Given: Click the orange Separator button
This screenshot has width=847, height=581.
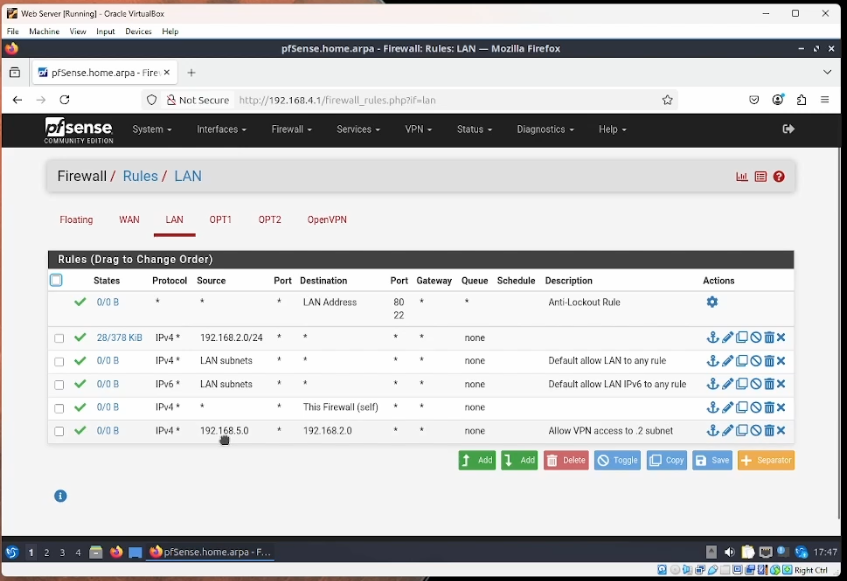Looking at the screenshot, I should [x=766, y=461].
